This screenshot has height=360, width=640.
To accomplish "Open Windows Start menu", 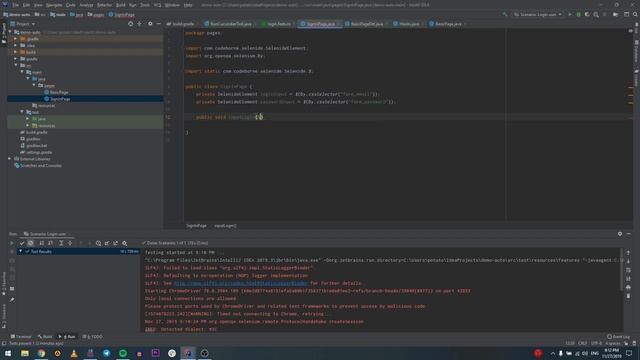I will click(8, 353).
